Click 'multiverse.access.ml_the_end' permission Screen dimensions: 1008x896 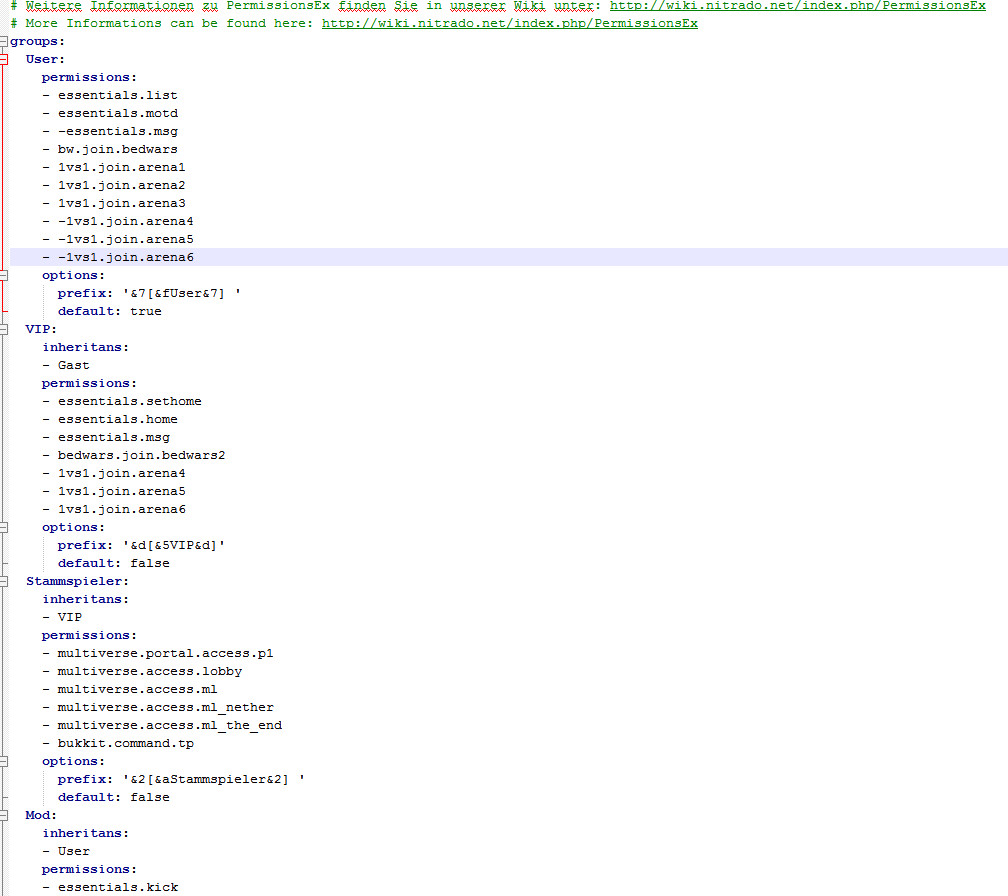(x=170, y=725)
